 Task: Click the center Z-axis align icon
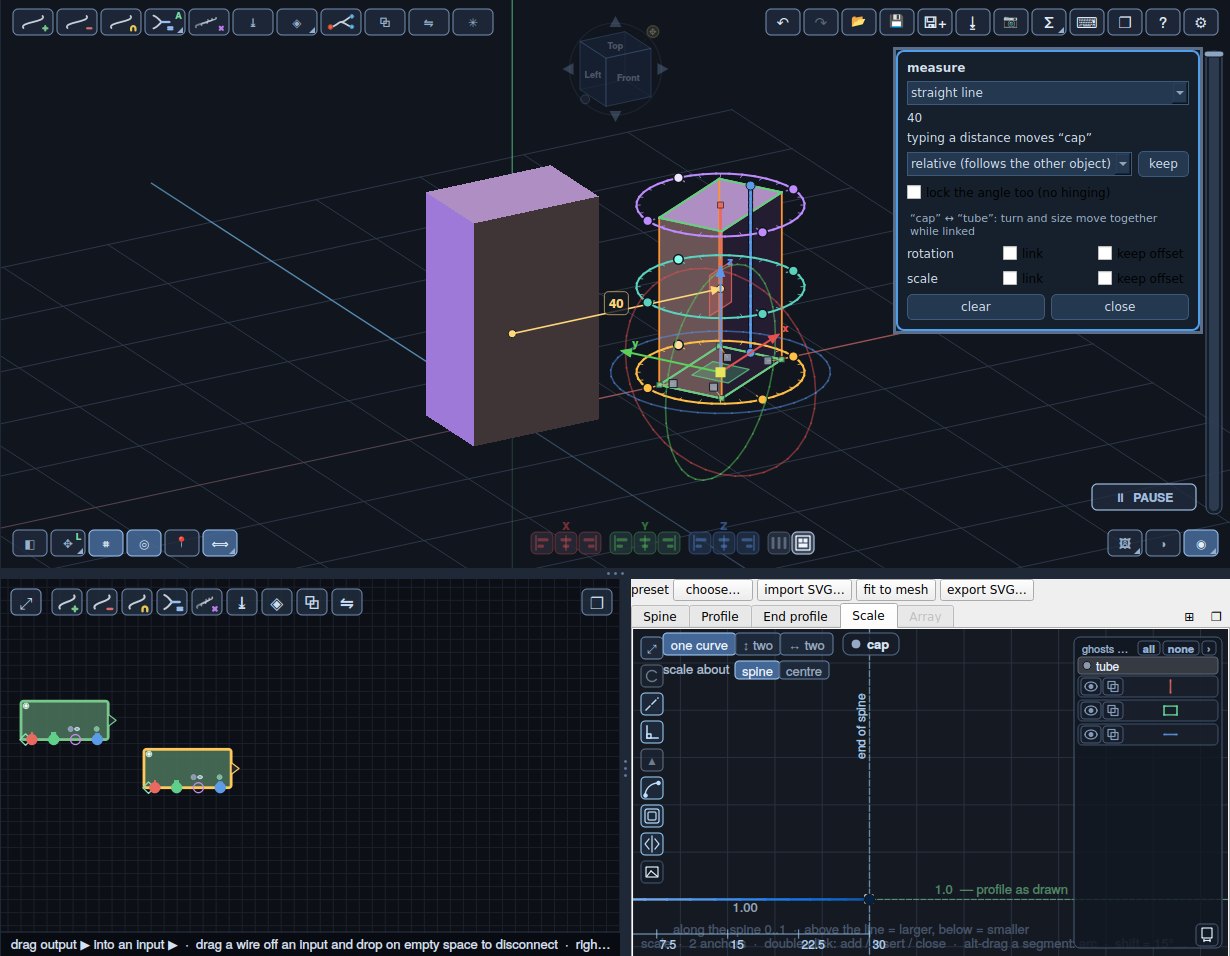724,543
